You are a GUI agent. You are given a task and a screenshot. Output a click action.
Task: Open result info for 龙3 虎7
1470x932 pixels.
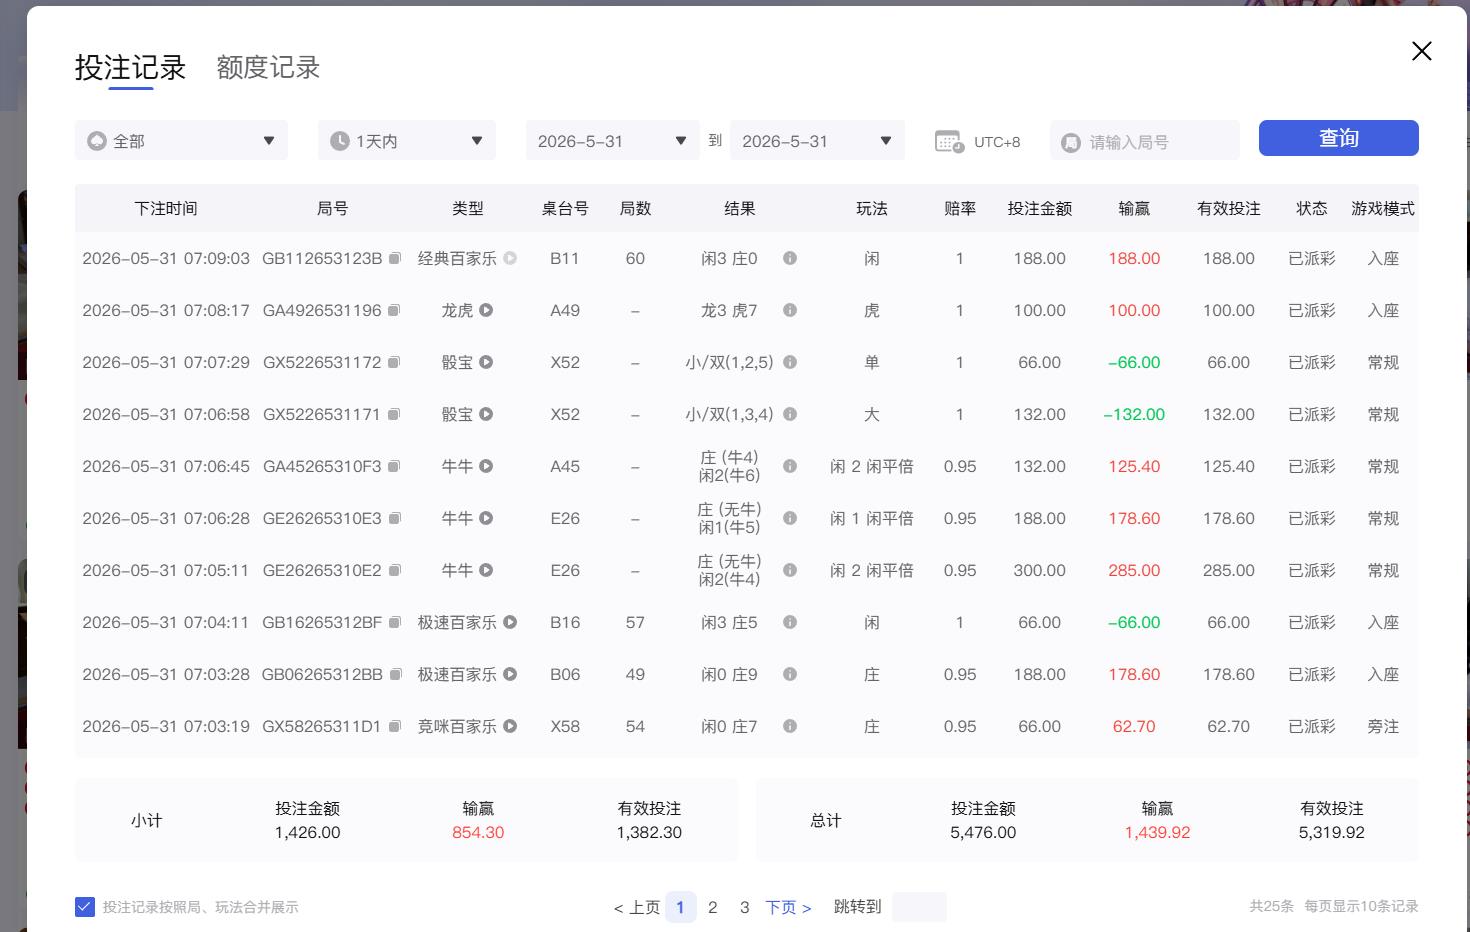click(x=790, y=310)
